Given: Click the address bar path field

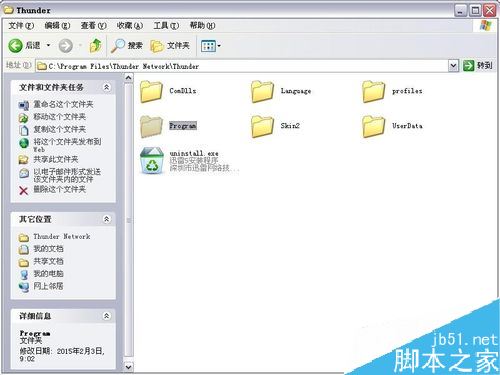Looking at the screenshot, I should pos(242,66).
